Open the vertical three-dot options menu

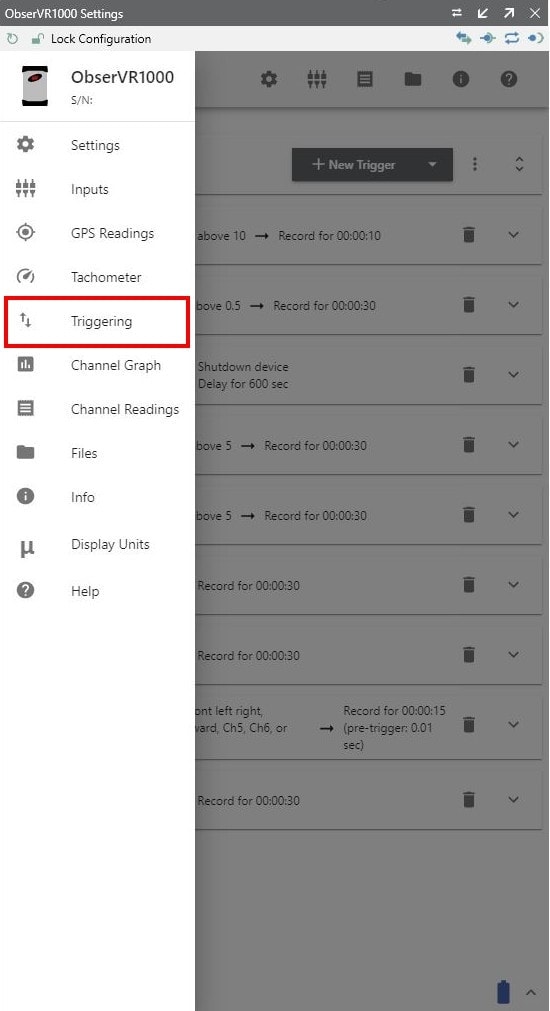click(475, 164)
